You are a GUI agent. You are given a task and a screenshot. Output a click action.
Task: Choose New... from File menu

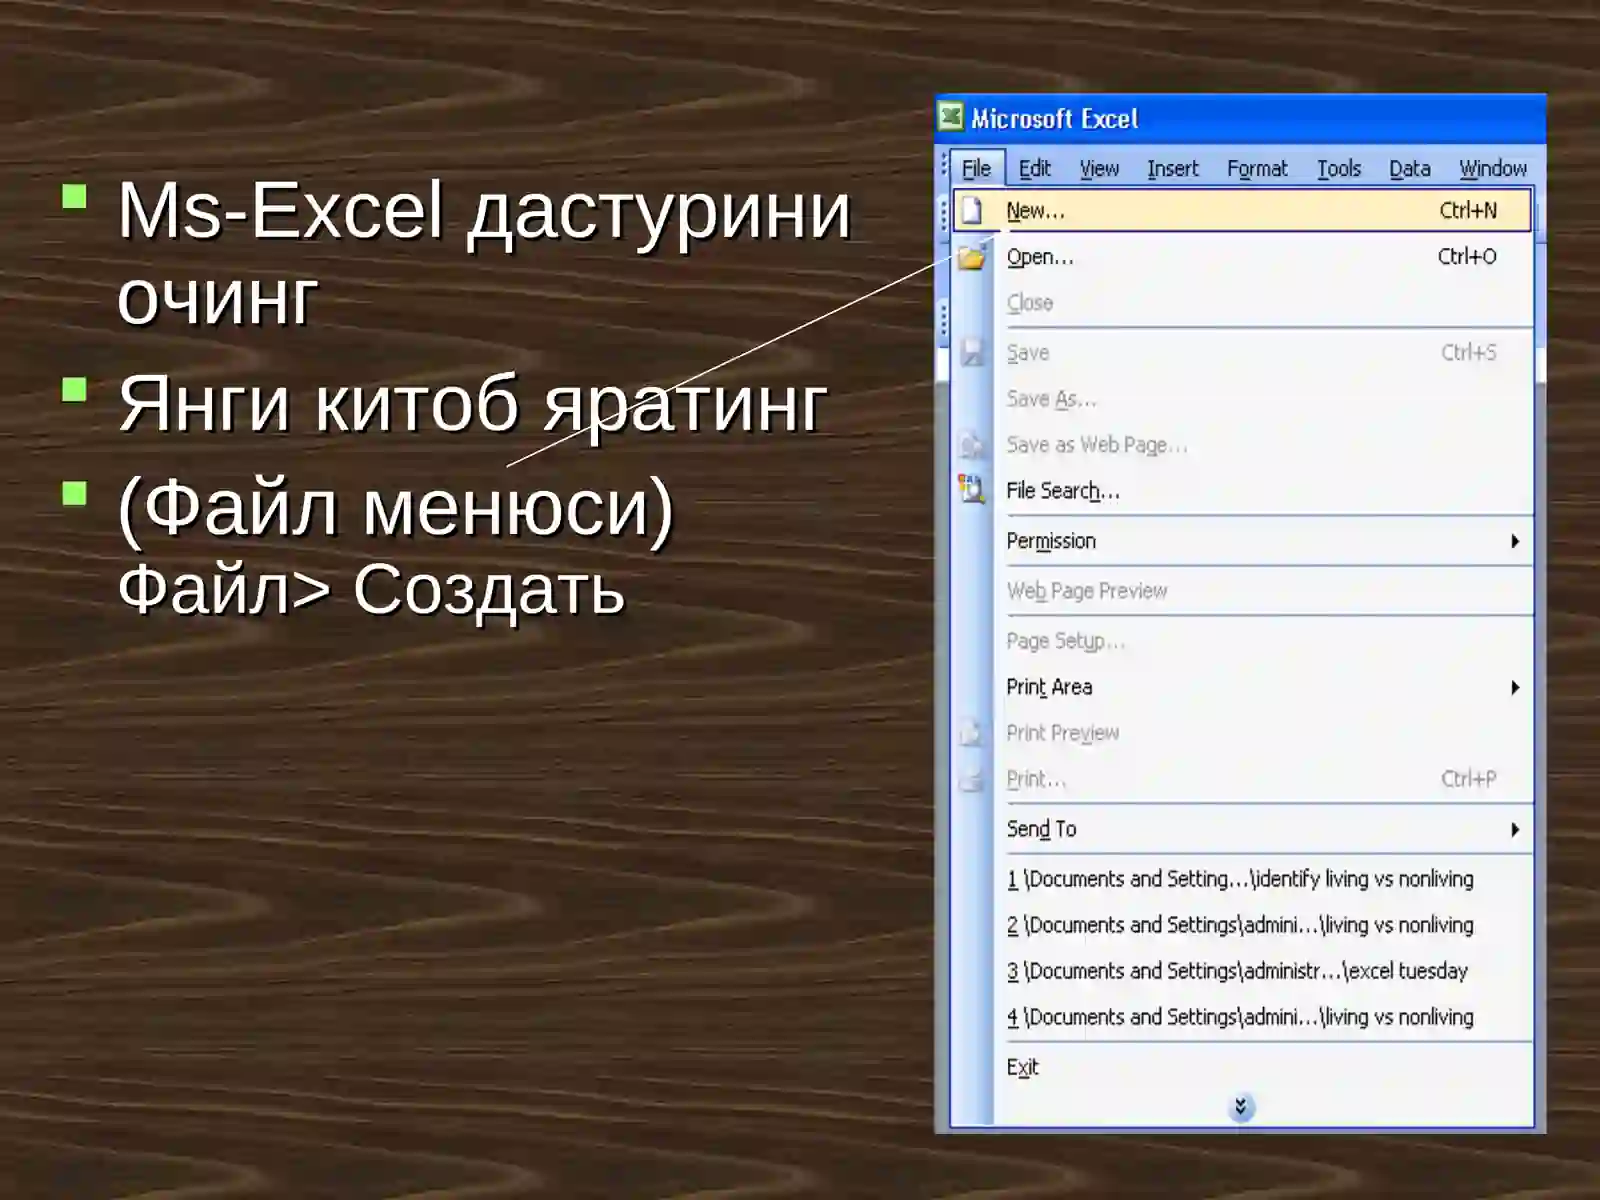(x=1242, y=211)
